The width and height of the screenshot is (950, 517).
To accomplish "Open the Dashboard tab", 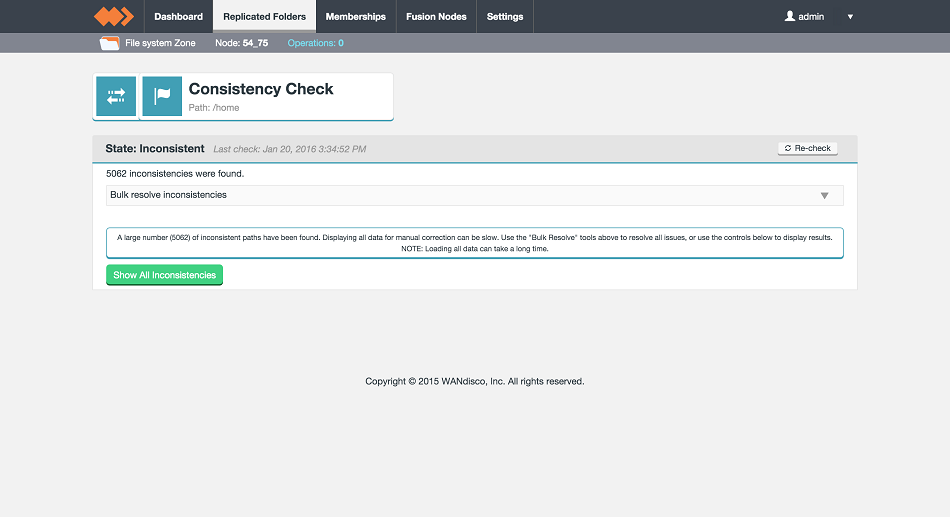I will coord(178,16).
